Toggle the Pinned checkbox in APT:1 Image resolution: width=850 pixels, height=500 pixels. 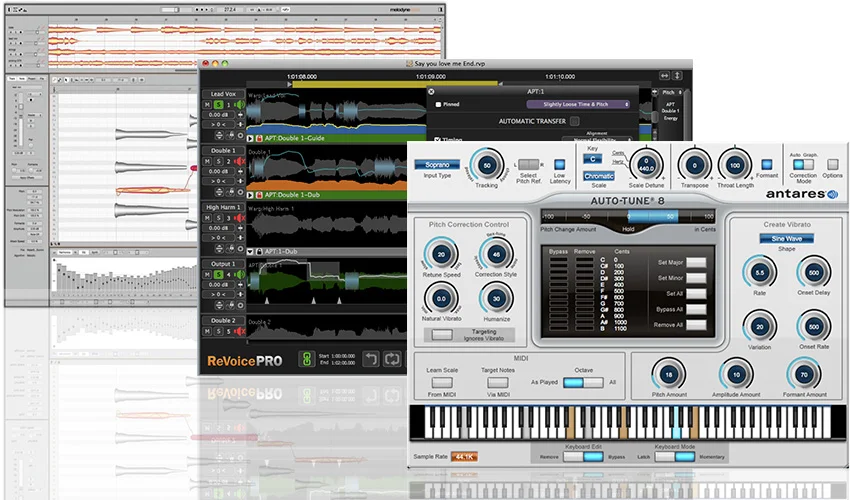pyautogui.click(x=438, y=105)
